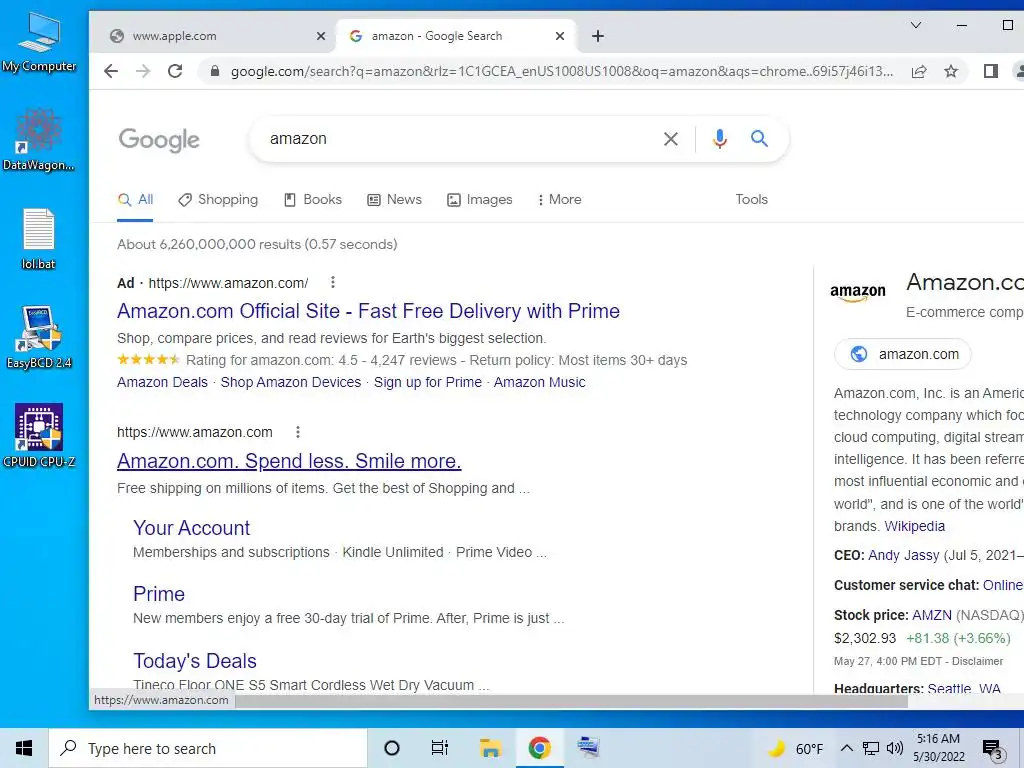Viewport: 1024px width, 768px height.
Task: View site info padlock icon
Action: click(x=214, y=71)
